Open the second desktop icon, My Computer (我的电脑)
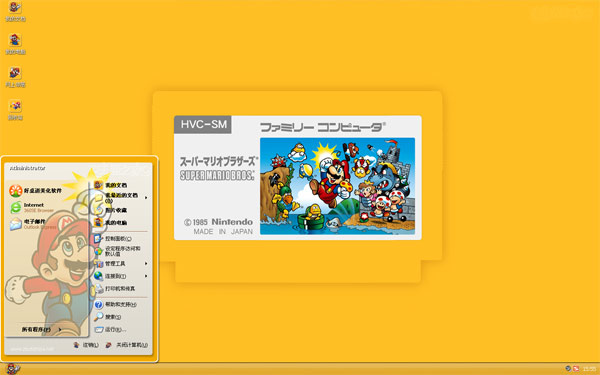This screenshot has width=600, height=375. 15,44
